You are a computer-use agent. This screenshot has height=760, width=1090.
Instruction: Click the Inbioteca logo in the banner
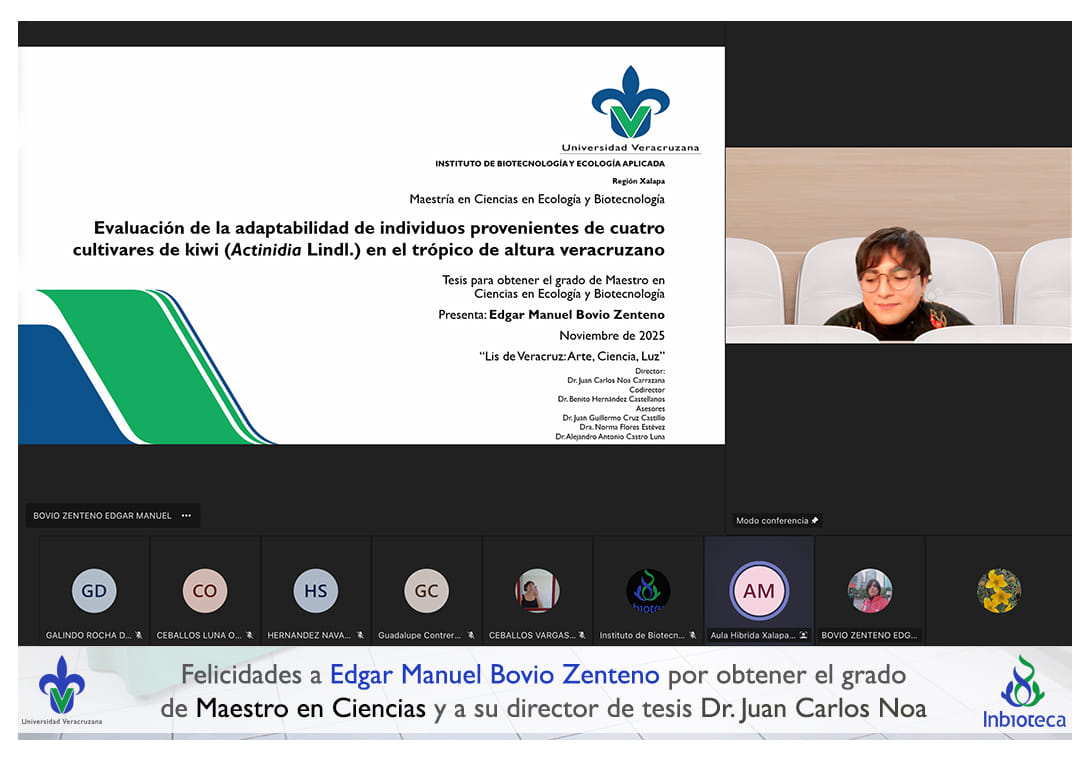pos(1023,692)
